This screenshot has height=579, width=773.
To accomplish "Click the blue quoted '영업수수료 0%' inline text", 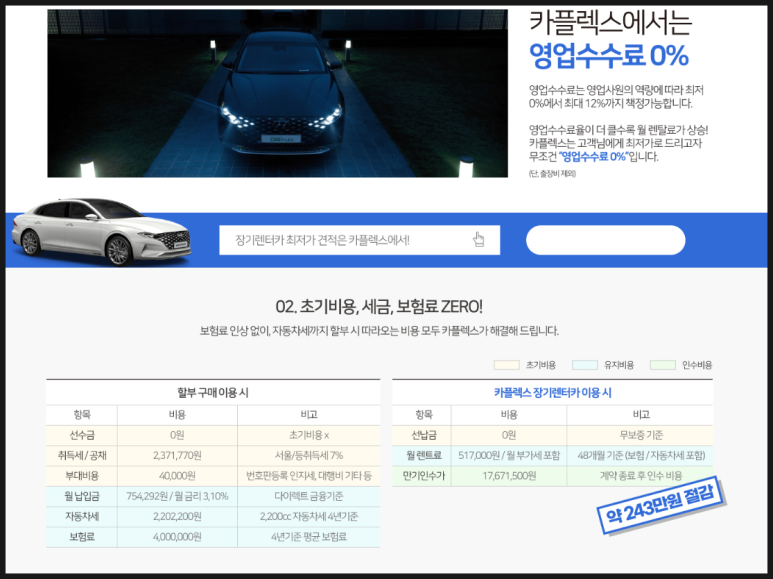I will pyautogui.click(x=594, y=157).
